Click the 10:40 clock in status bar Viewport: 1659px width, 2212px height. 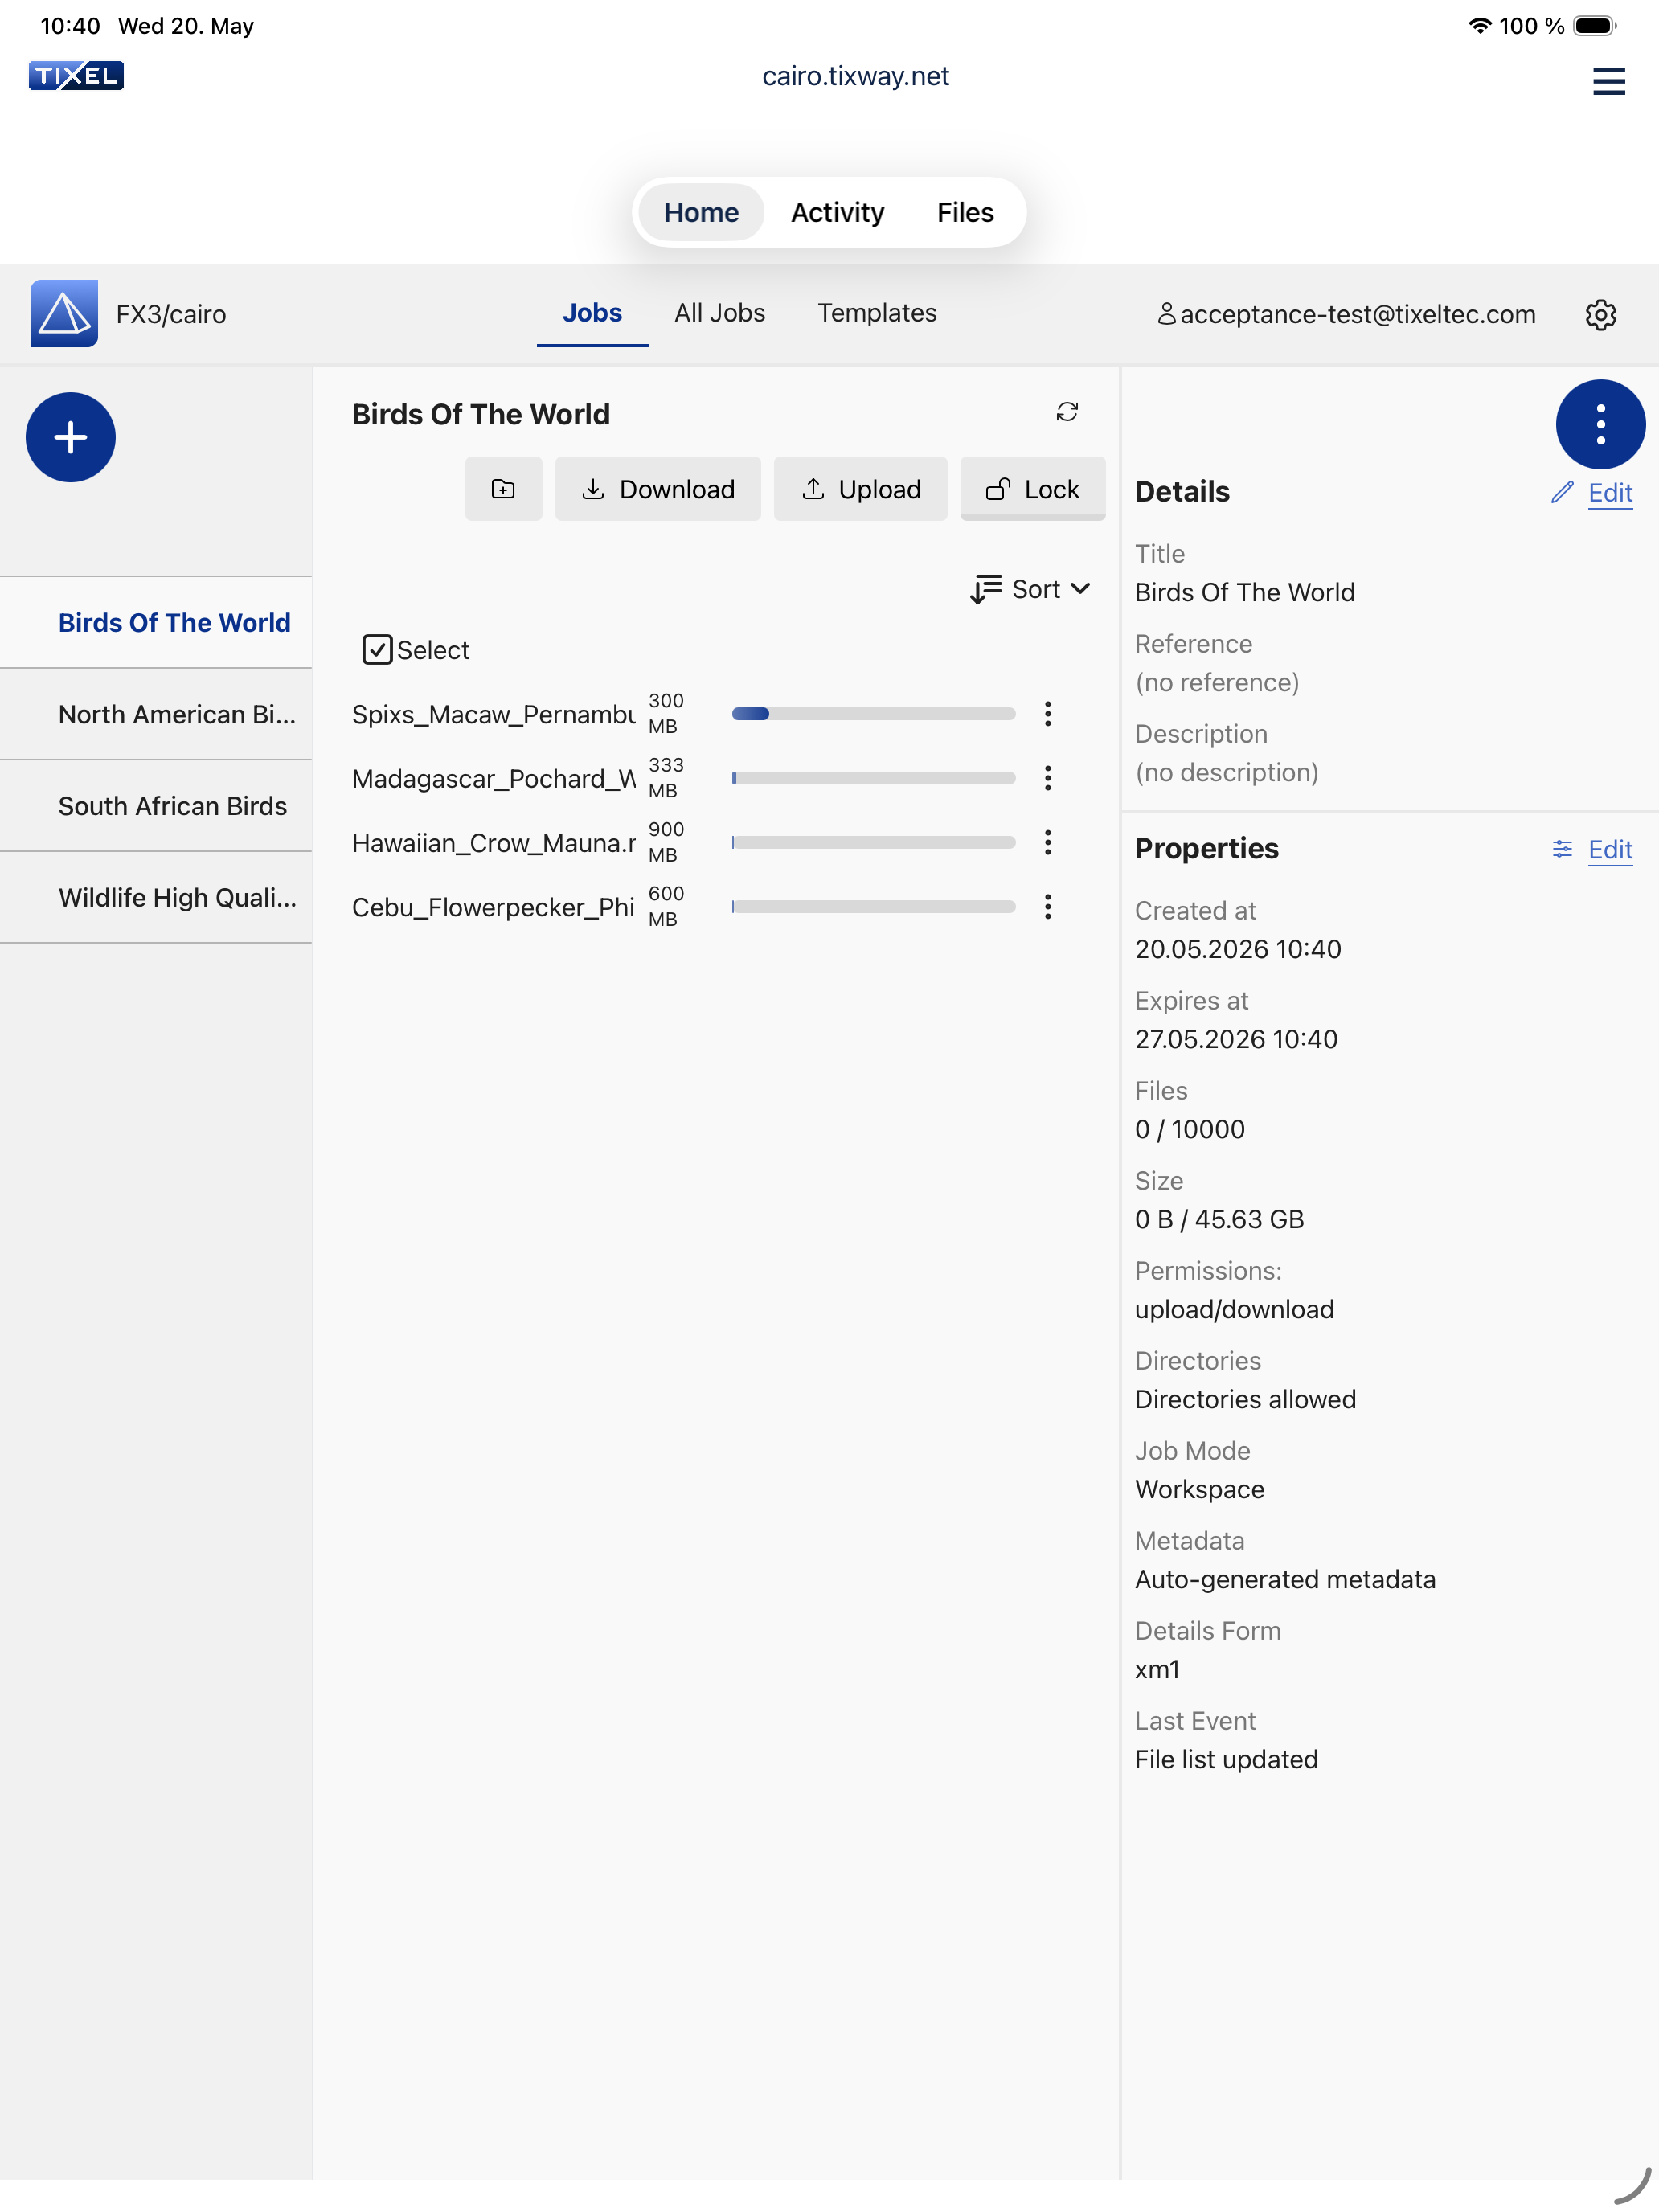(70, 26)
